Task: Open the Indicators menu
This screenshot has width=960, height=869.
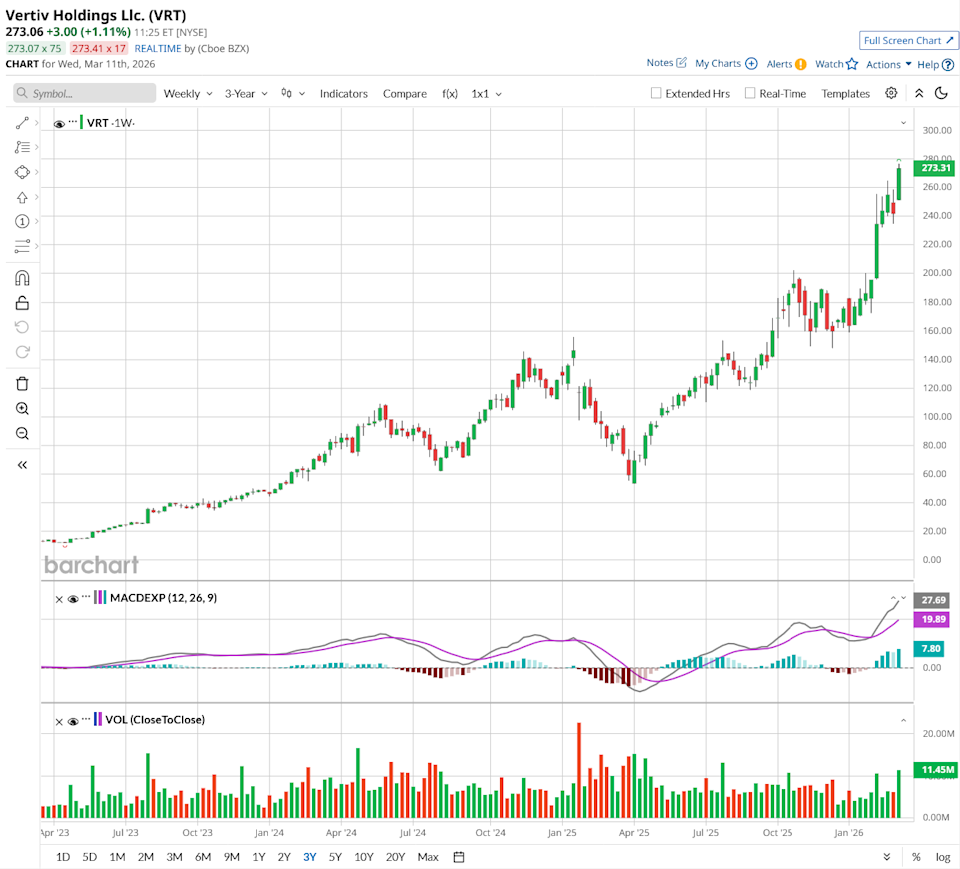Action: click(343, 93)
